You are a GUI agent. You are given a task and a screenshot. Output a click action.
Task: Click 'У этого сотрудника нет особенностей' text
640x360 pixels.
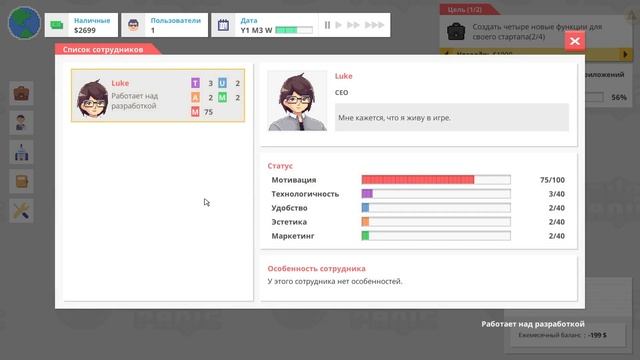(335, 281)
